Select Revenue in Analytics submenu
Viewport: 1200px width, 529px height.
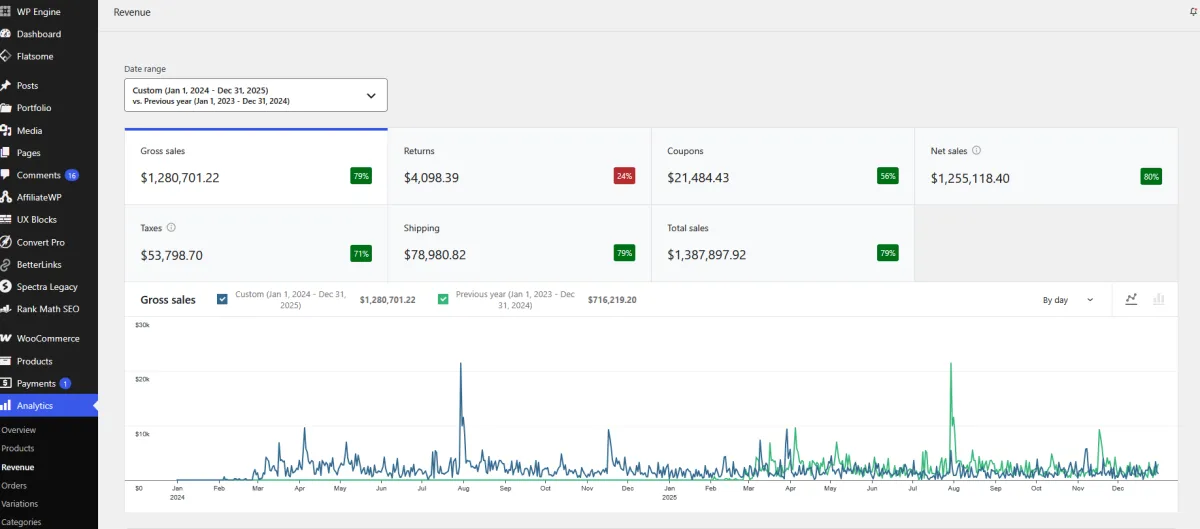18,467
